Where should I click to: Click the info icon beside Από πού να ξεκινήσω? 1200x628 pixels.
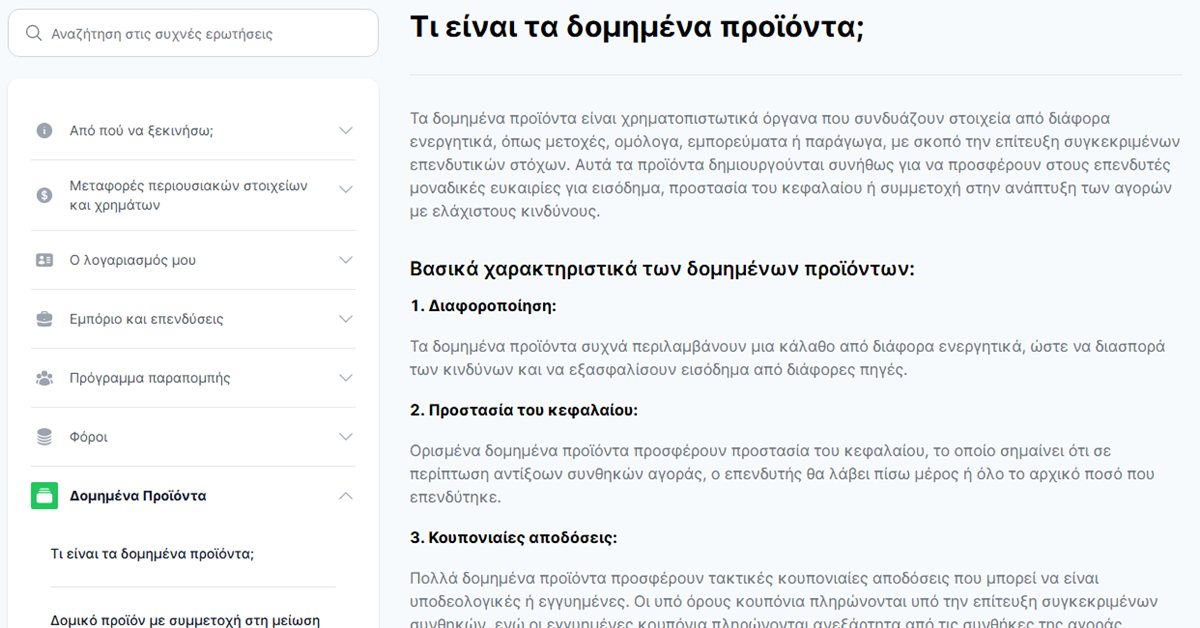coord(44,130)
